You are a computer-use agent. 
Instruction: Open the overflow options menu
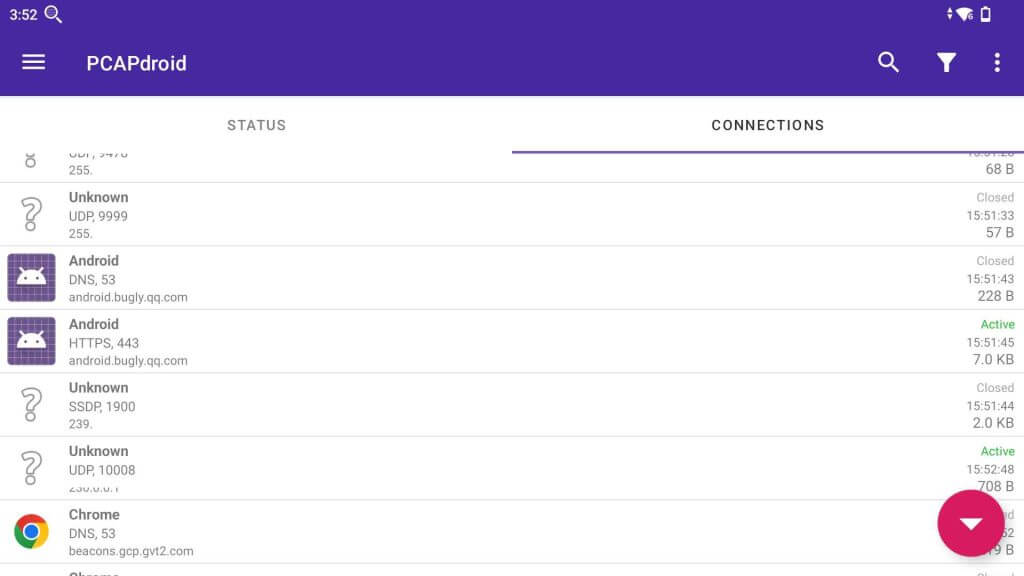tap(996, 62)
